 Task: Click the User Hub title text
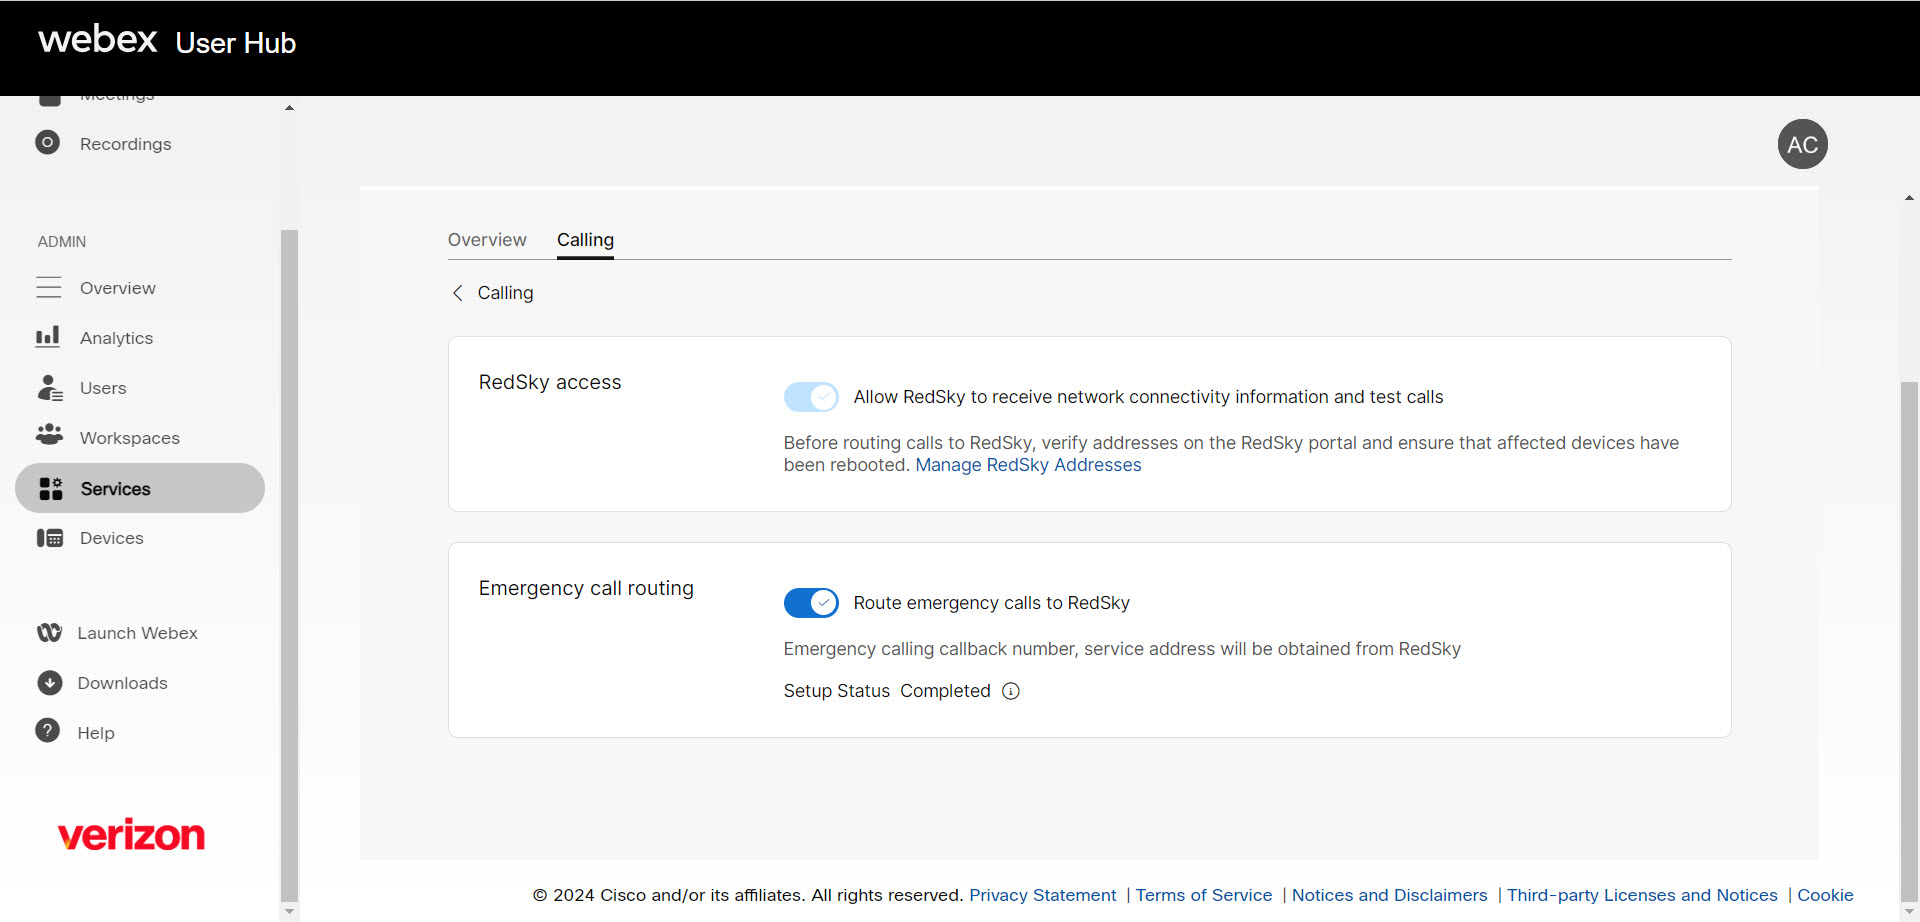point(236,43)
